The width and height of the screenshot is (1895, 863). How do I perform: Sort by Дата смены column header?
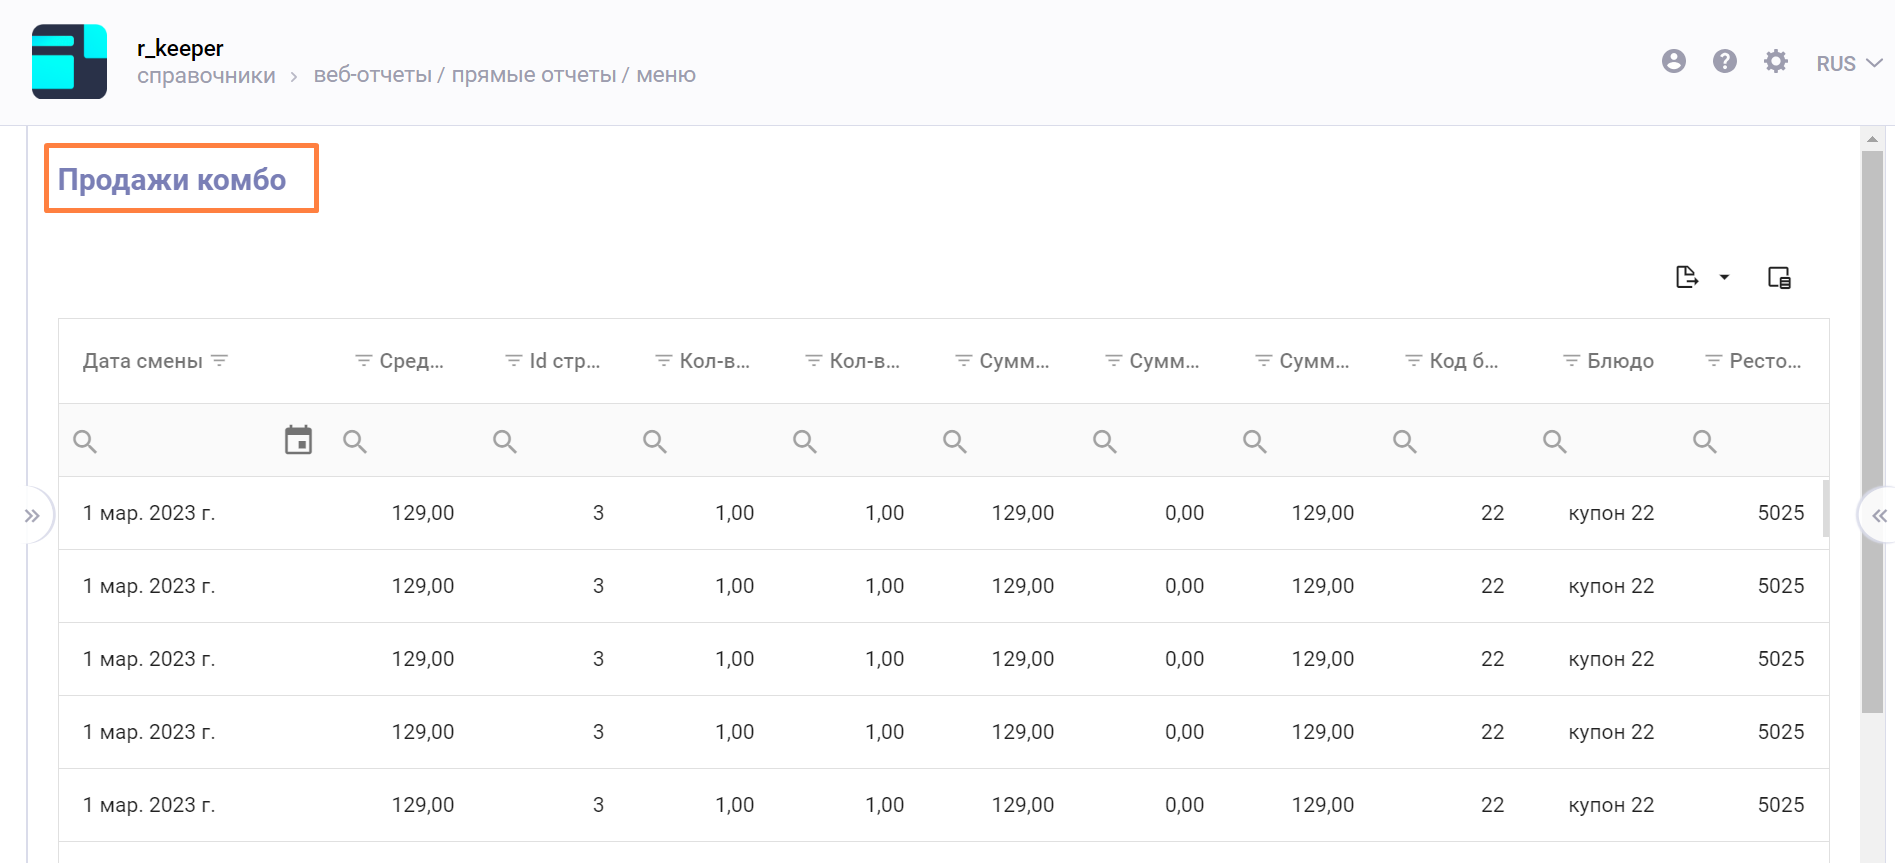click(143, 361)
